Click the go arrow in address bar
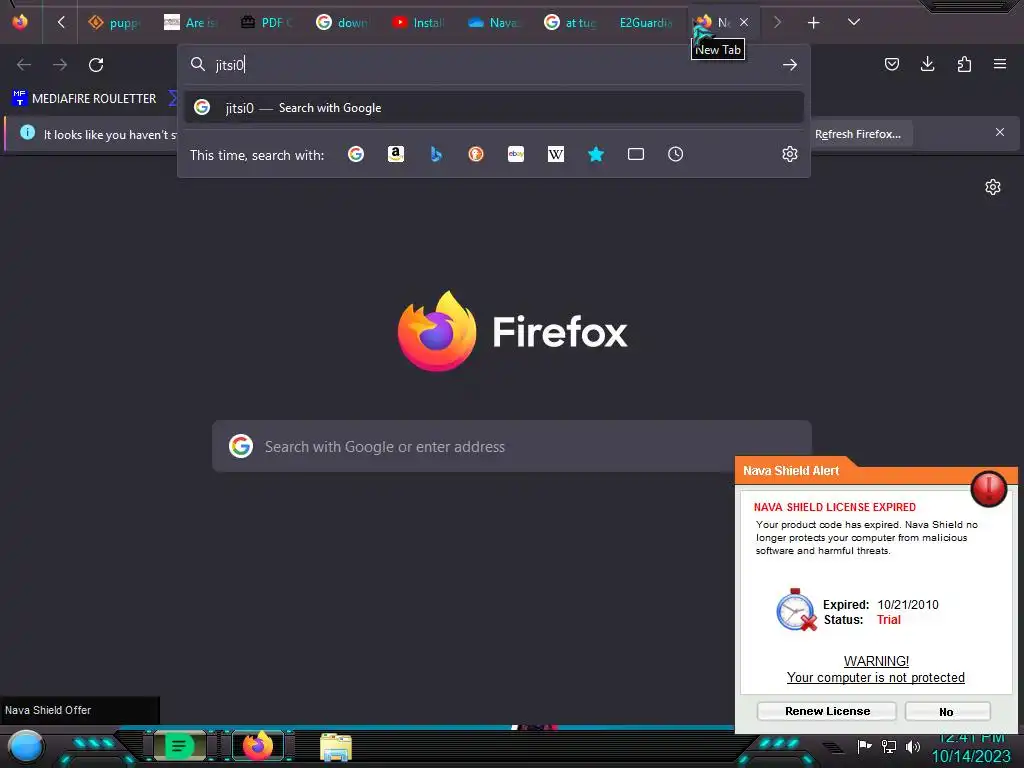Viewport: 1024px width, 768px height. 790,65
